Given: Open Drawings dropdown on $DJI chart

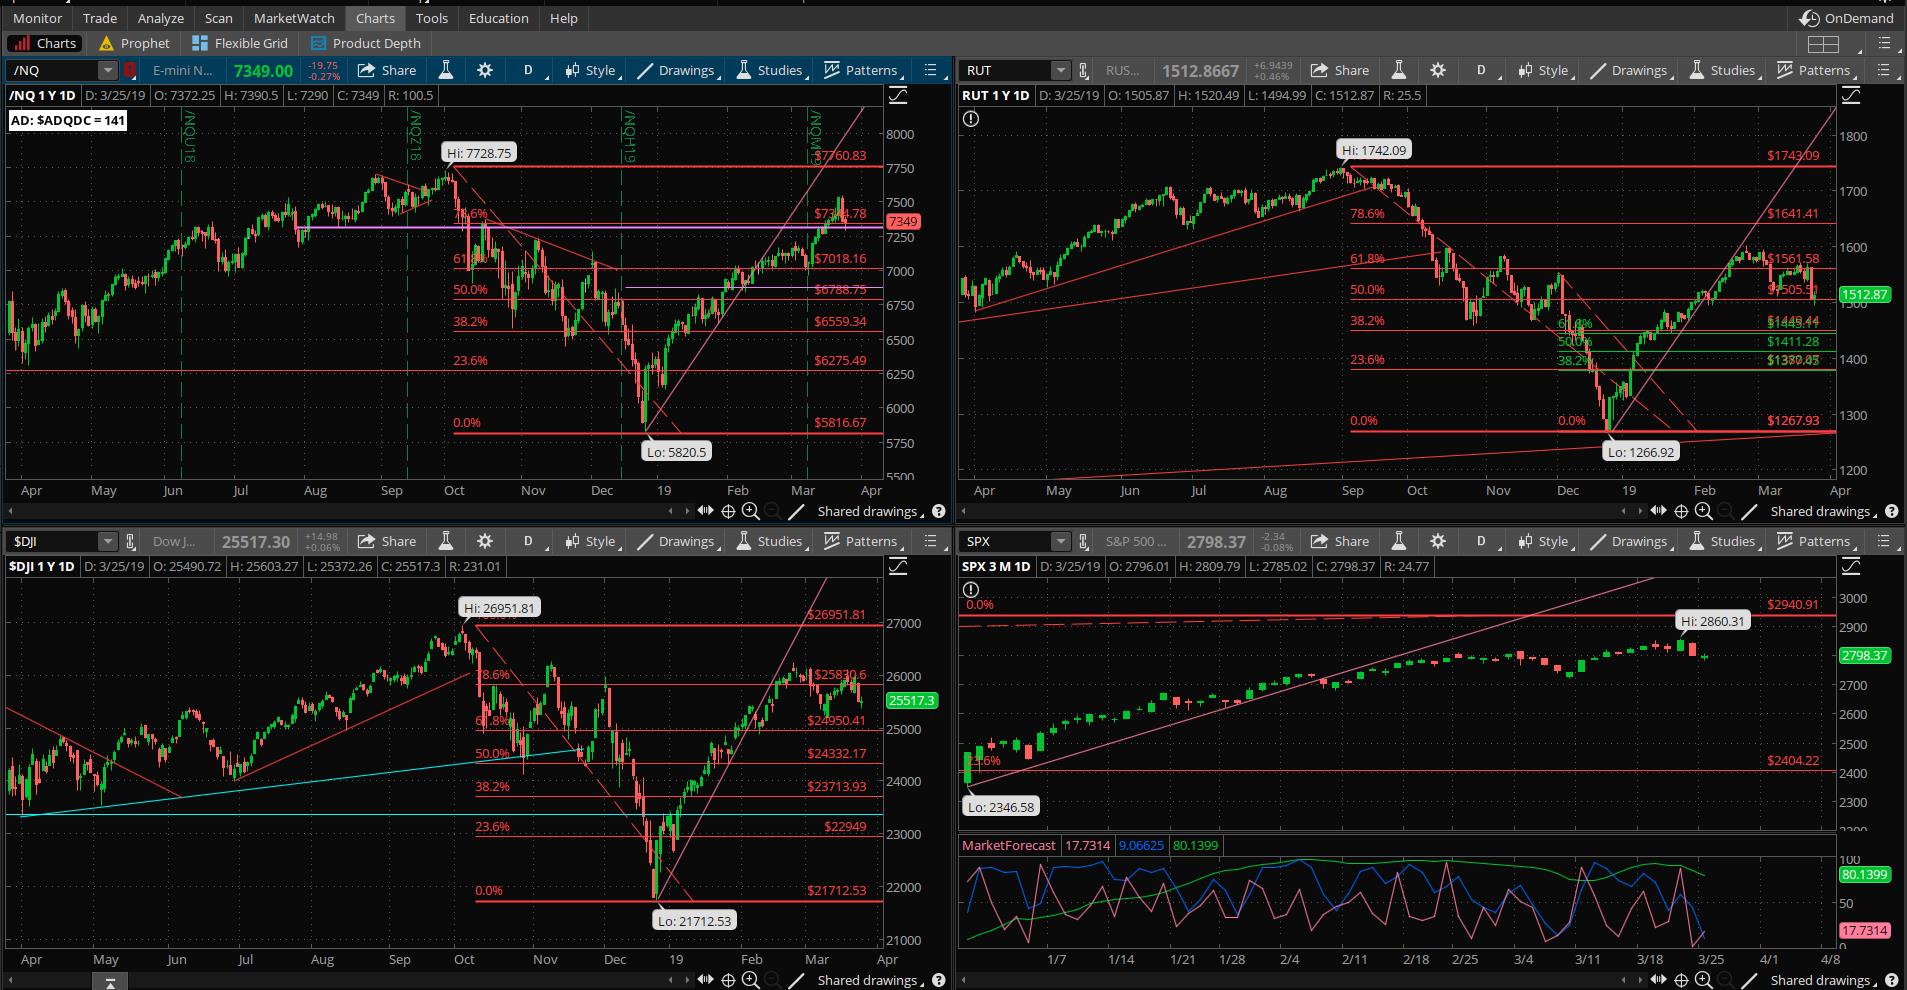Looking at the screenshot, I should [x=677, y=541].
